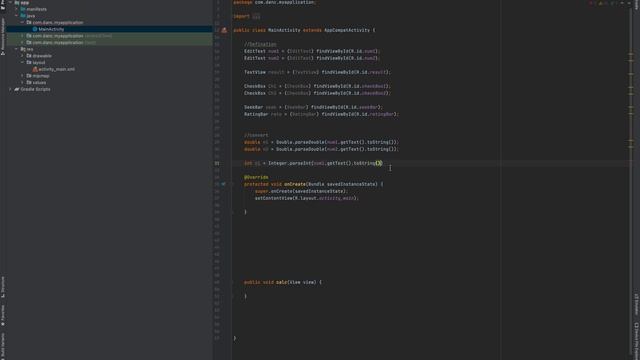
Task: Expand the mipmap folder node
Action: (22, 76)
